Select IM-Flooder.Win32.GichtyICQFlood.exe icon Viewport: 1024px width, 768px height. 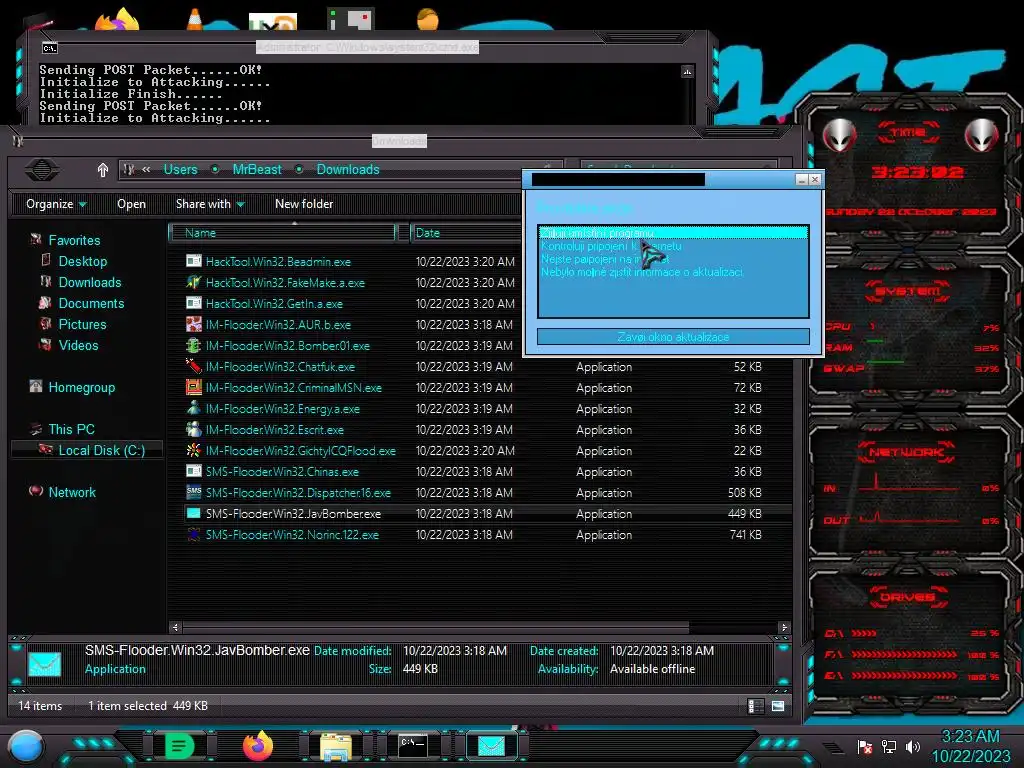click(193, 450)
